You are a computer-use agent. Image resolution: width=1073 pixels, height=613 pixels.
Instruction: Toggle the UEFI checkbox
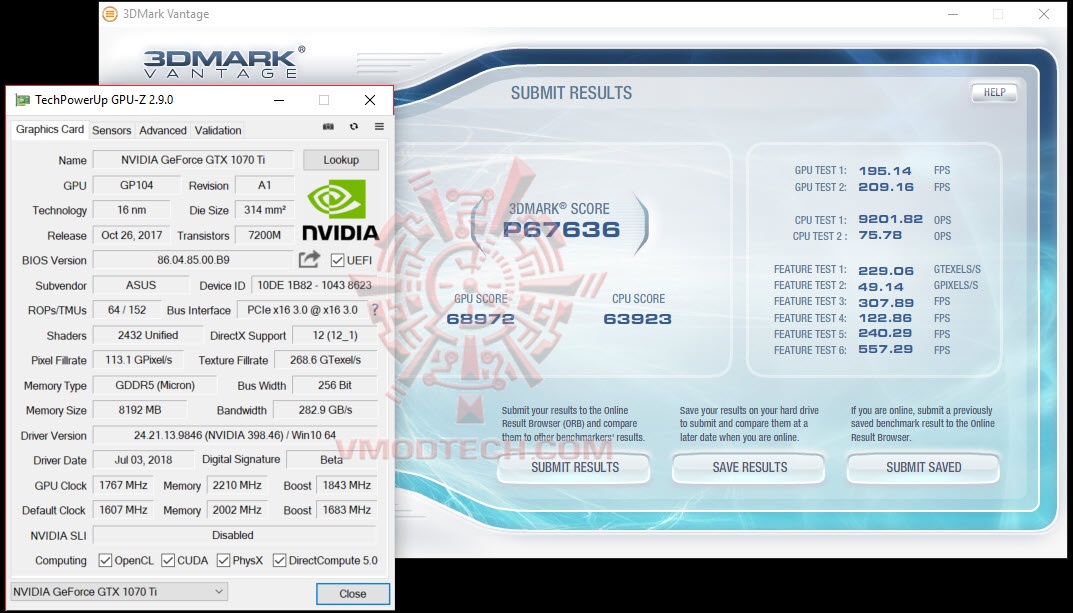(x=337, y=260)
